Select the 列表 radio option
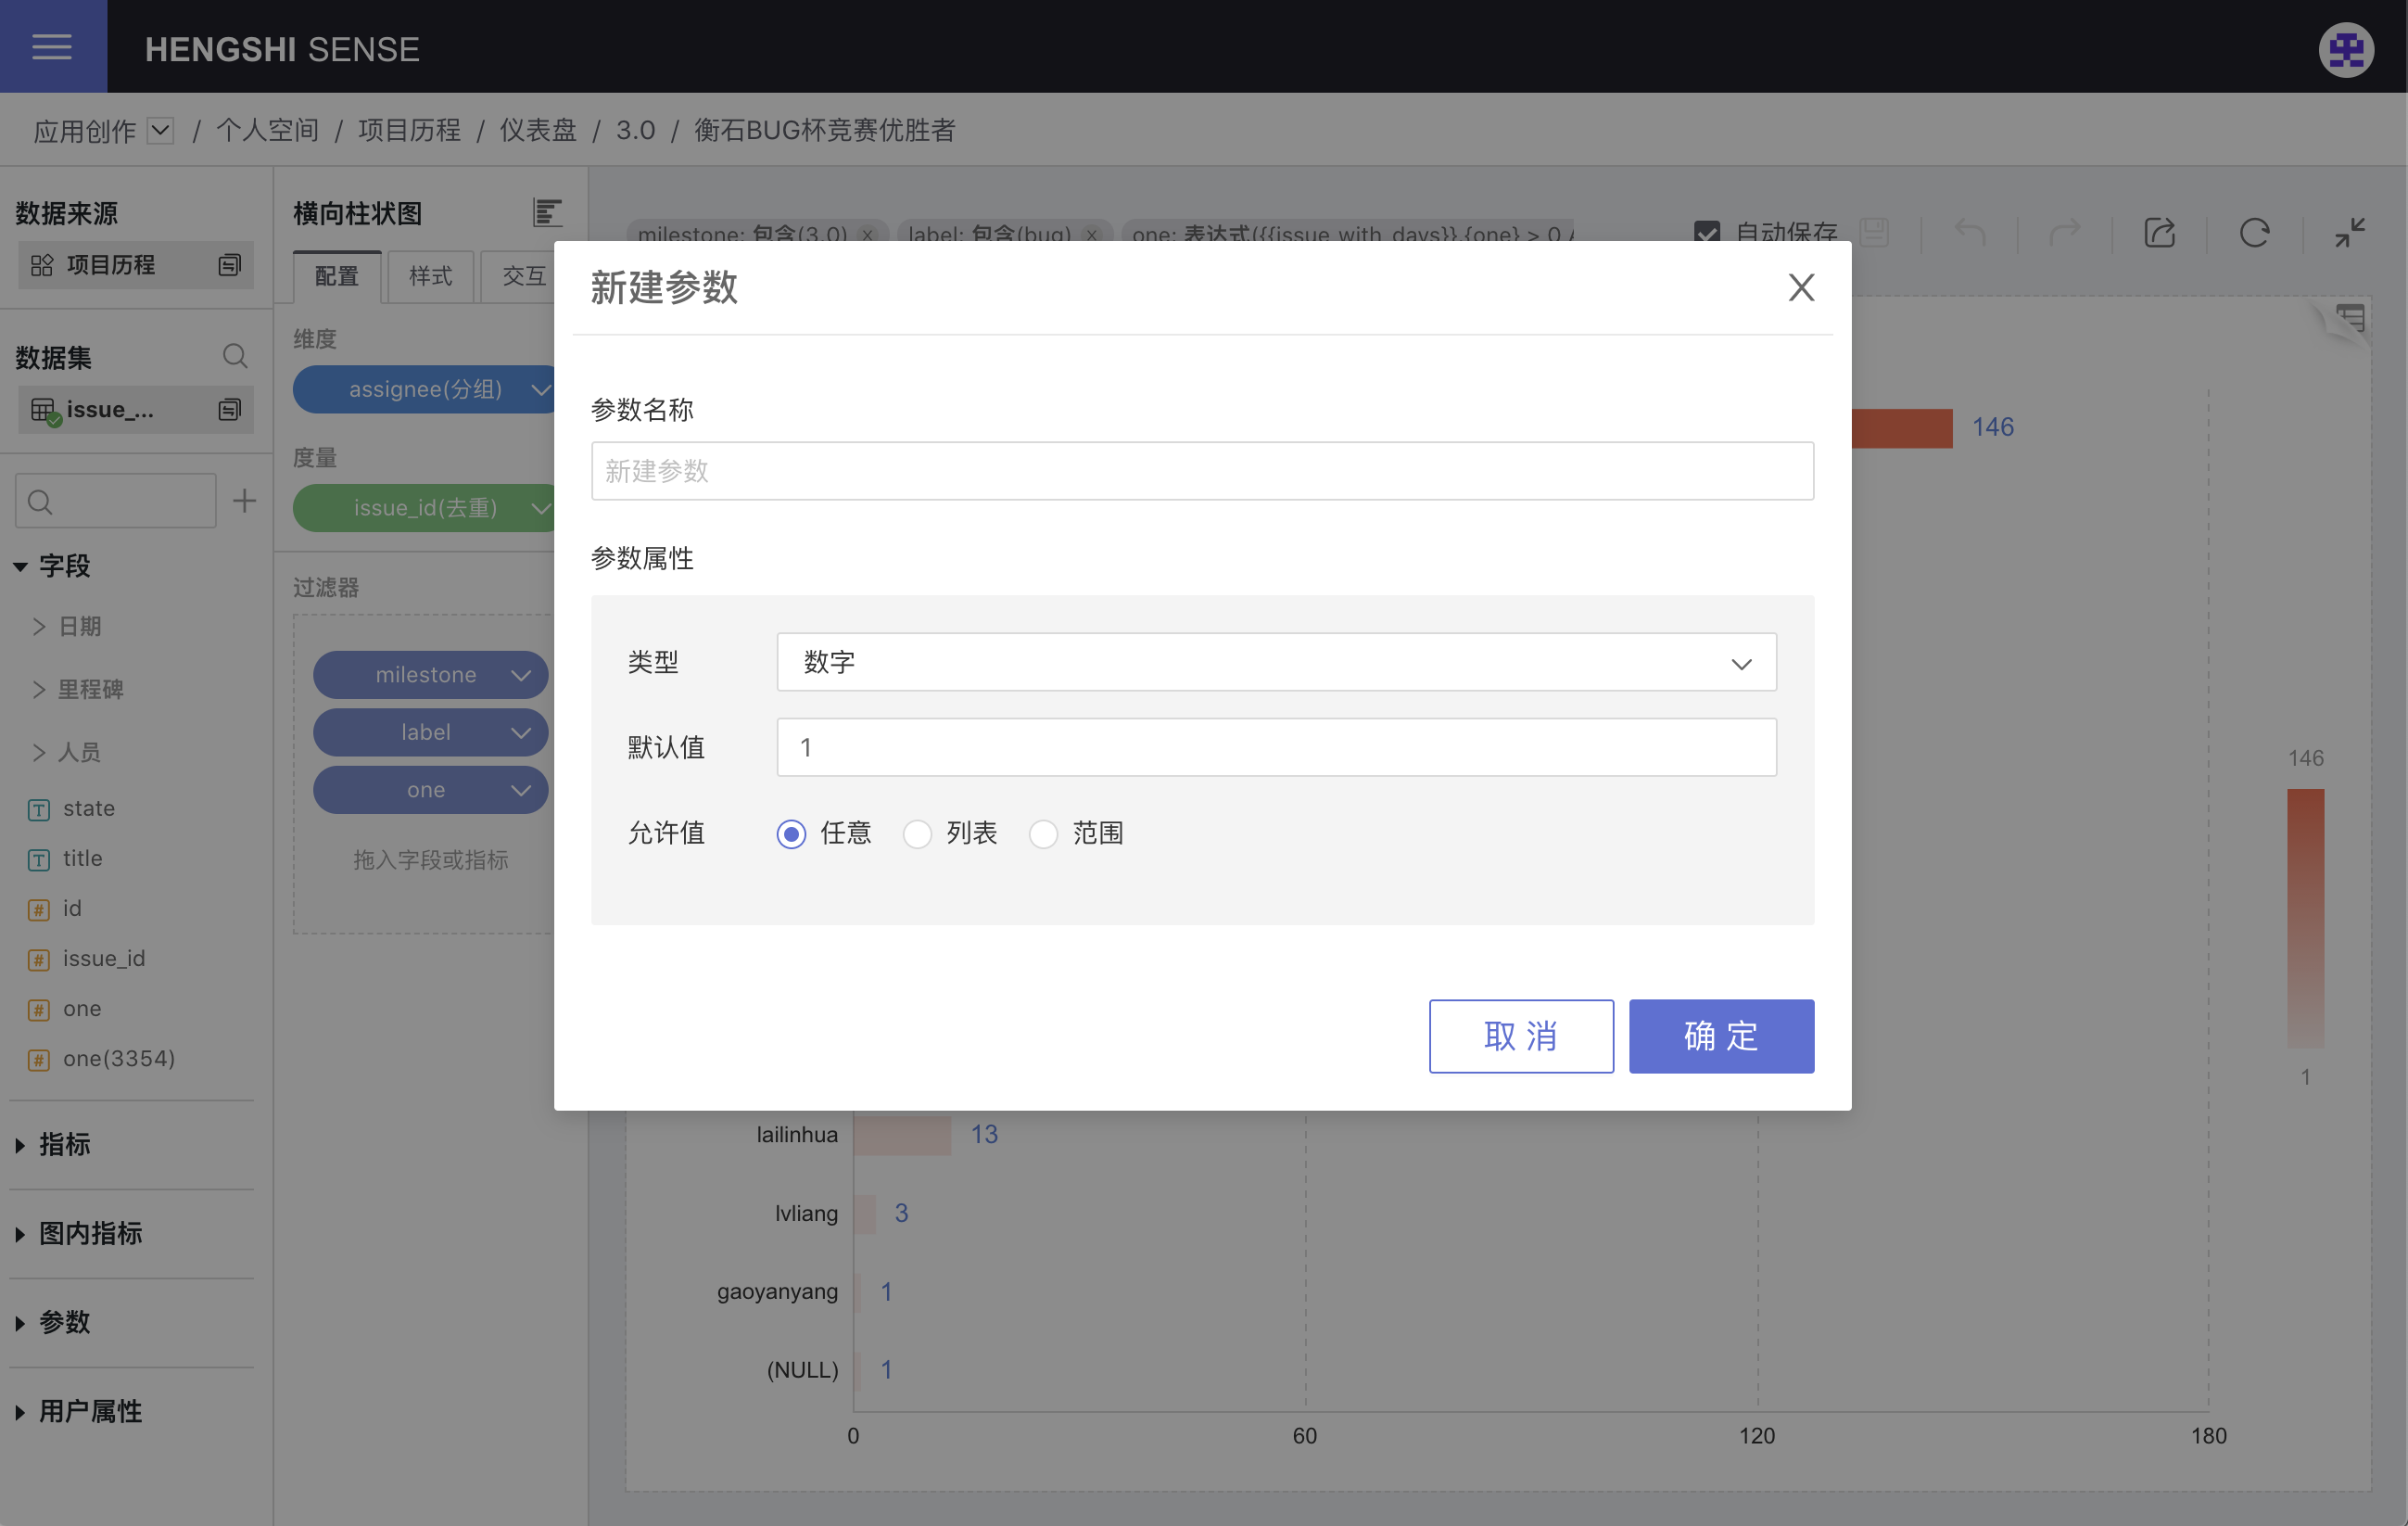2408x1526 pixels. coord(917,834)
